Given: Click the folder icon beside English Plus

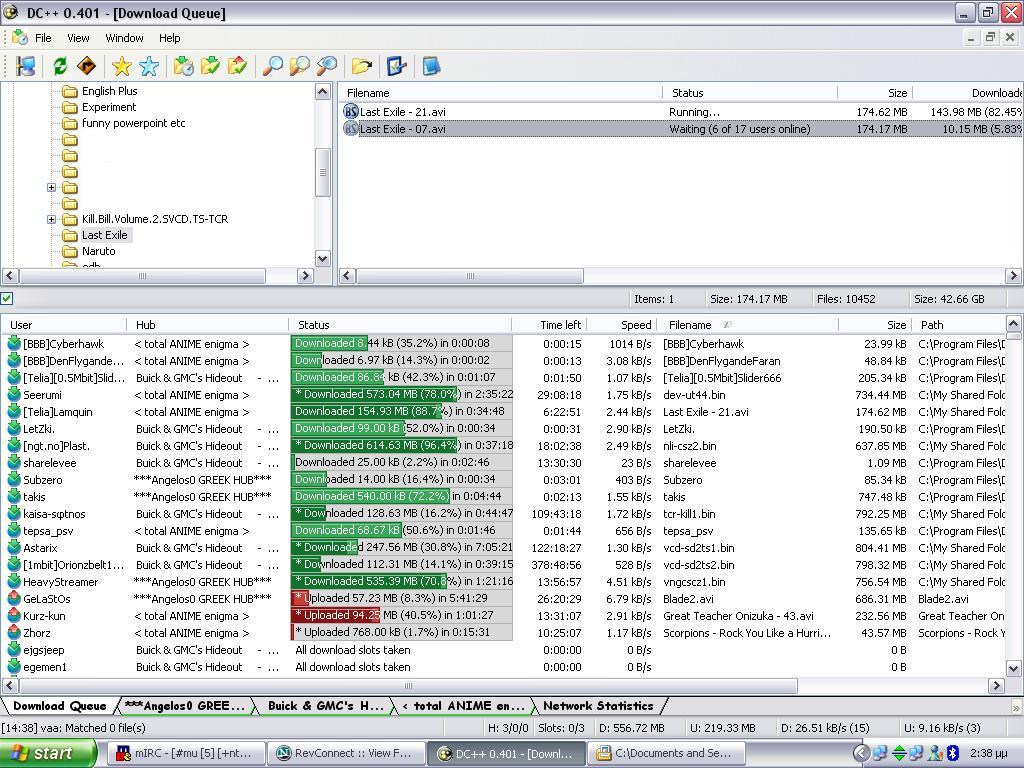Looking at the screenshot, I should click(70, 91).
